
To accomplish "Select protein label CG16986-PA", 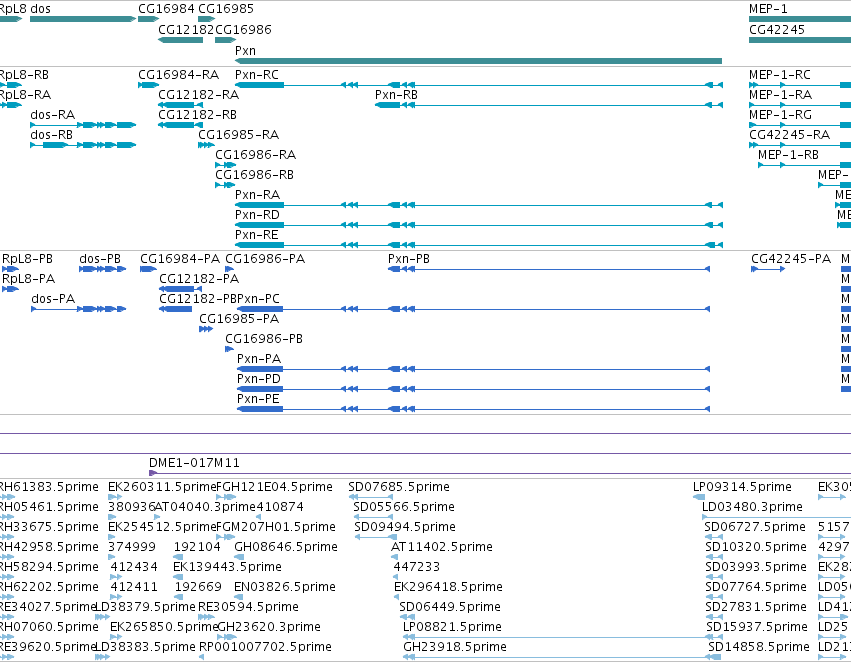I will [265, 259].
